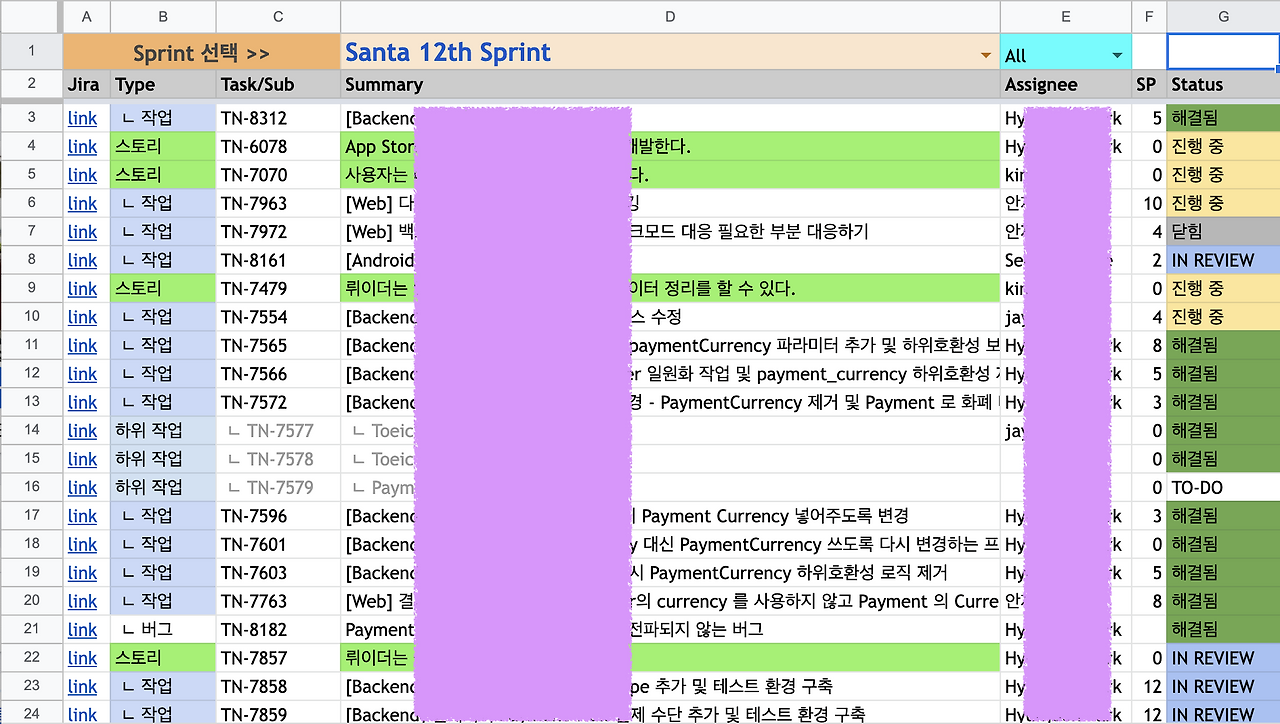Open the Jira link for TN-8161
The height and width of the screenshot is (724, 1280).
(82, 261)
